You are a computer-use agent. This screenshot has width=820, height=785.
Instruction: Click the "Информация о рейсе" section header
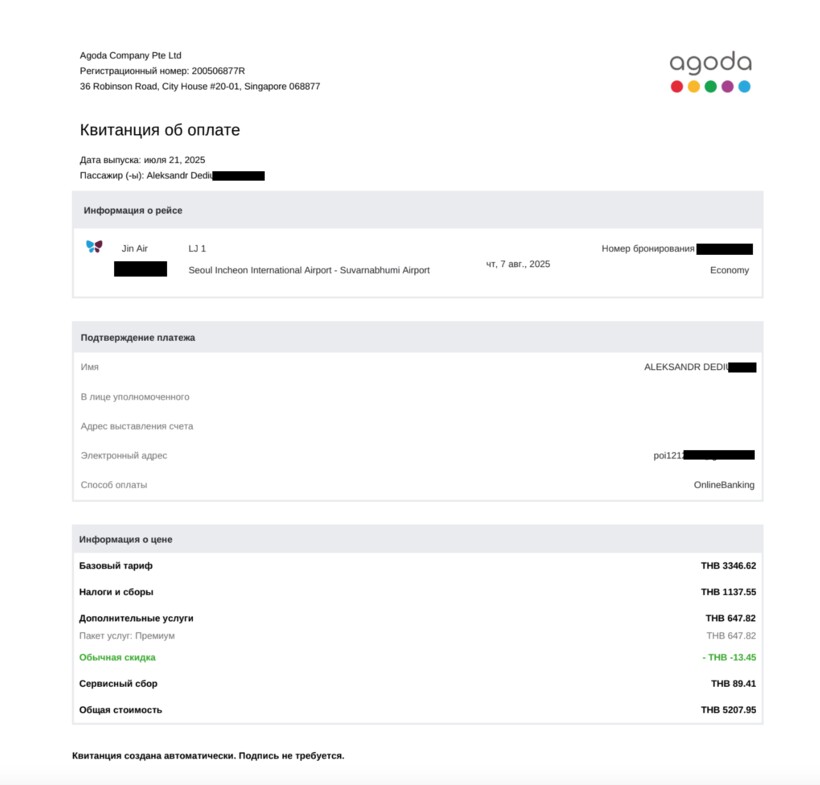pyautogui.click(x=133, y=211)
